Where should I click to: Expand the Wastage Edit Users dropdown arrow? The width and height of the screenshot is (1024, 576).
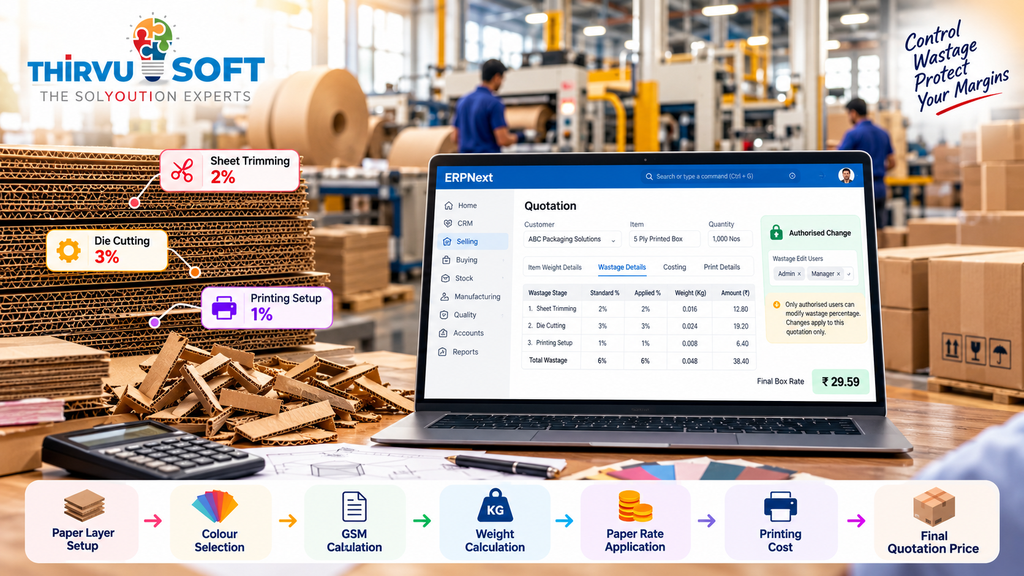[x=848, y=274]
